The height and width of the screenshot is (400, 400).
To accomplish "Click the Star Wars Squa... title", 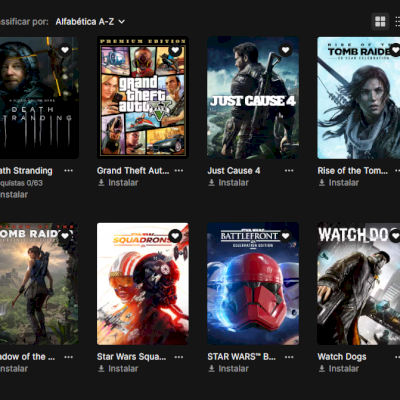I will [131, 357].
